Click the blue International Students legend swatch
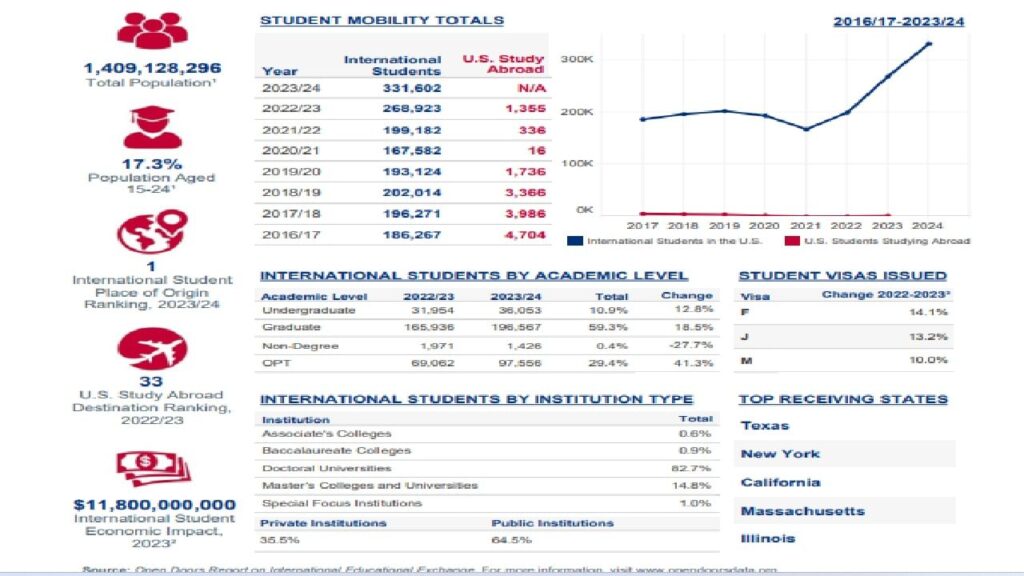1024x576 pixels. (x=575, y=241)
